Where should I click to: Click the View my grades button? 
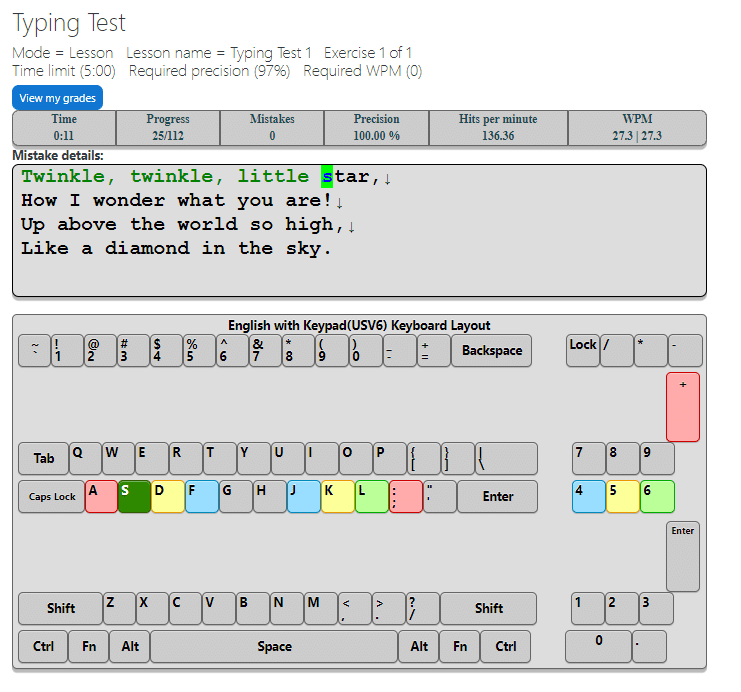click(57, 98)
